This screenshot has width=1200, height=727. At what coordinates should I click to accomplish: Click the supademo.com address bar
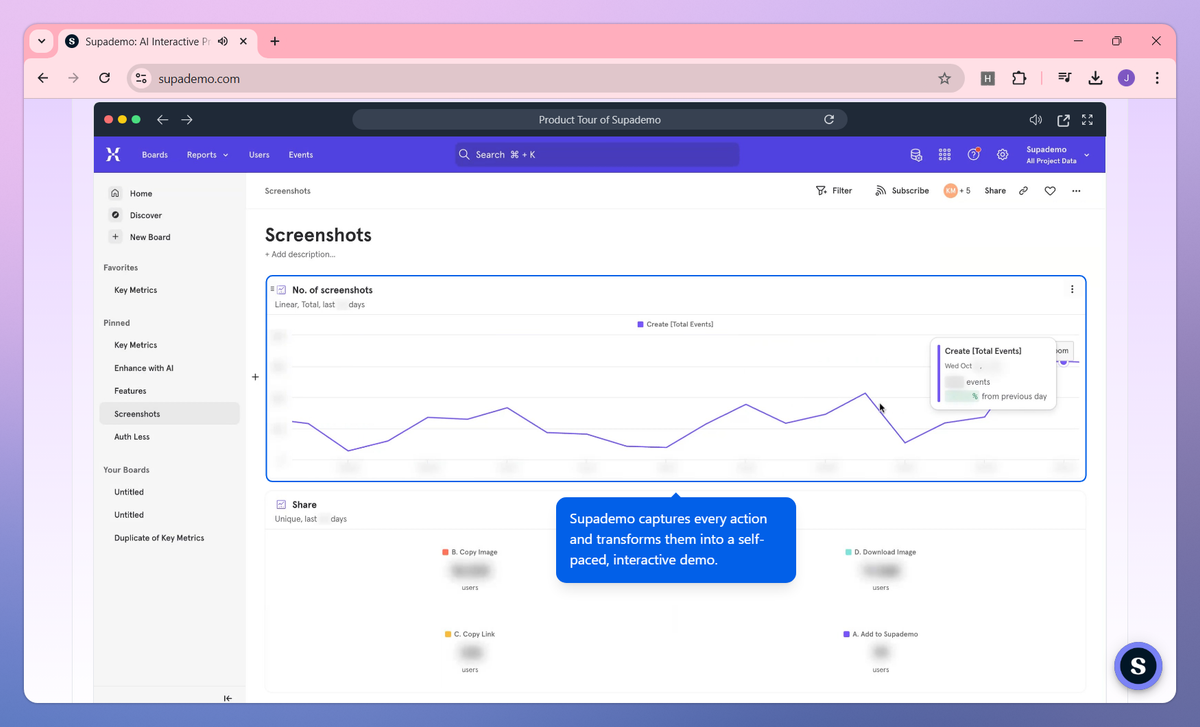pyautogui.click(x=545, y=78)
